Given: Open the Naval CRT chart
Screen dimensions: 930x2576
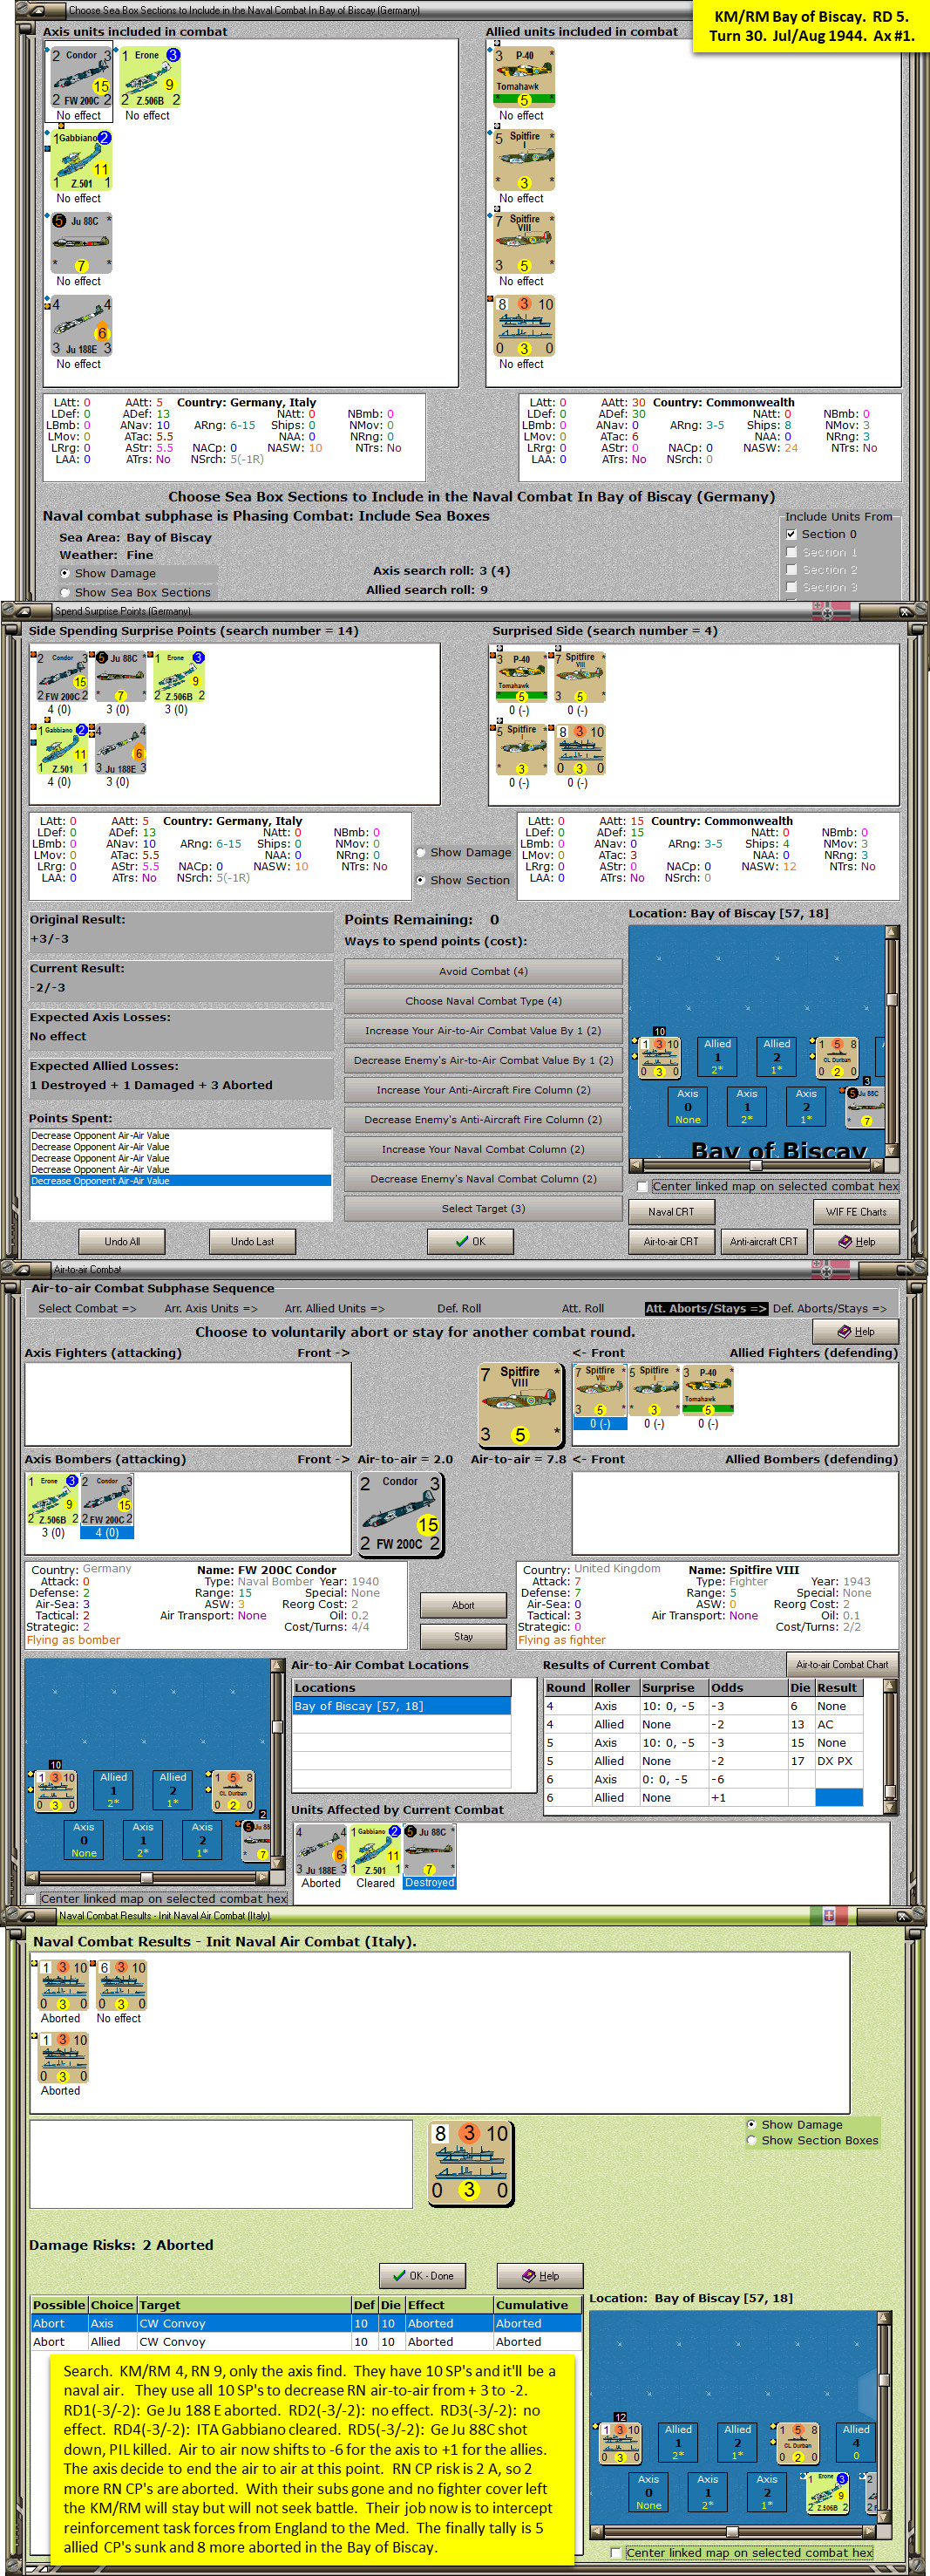Looking at the screenshot, I should [671, 1212].
